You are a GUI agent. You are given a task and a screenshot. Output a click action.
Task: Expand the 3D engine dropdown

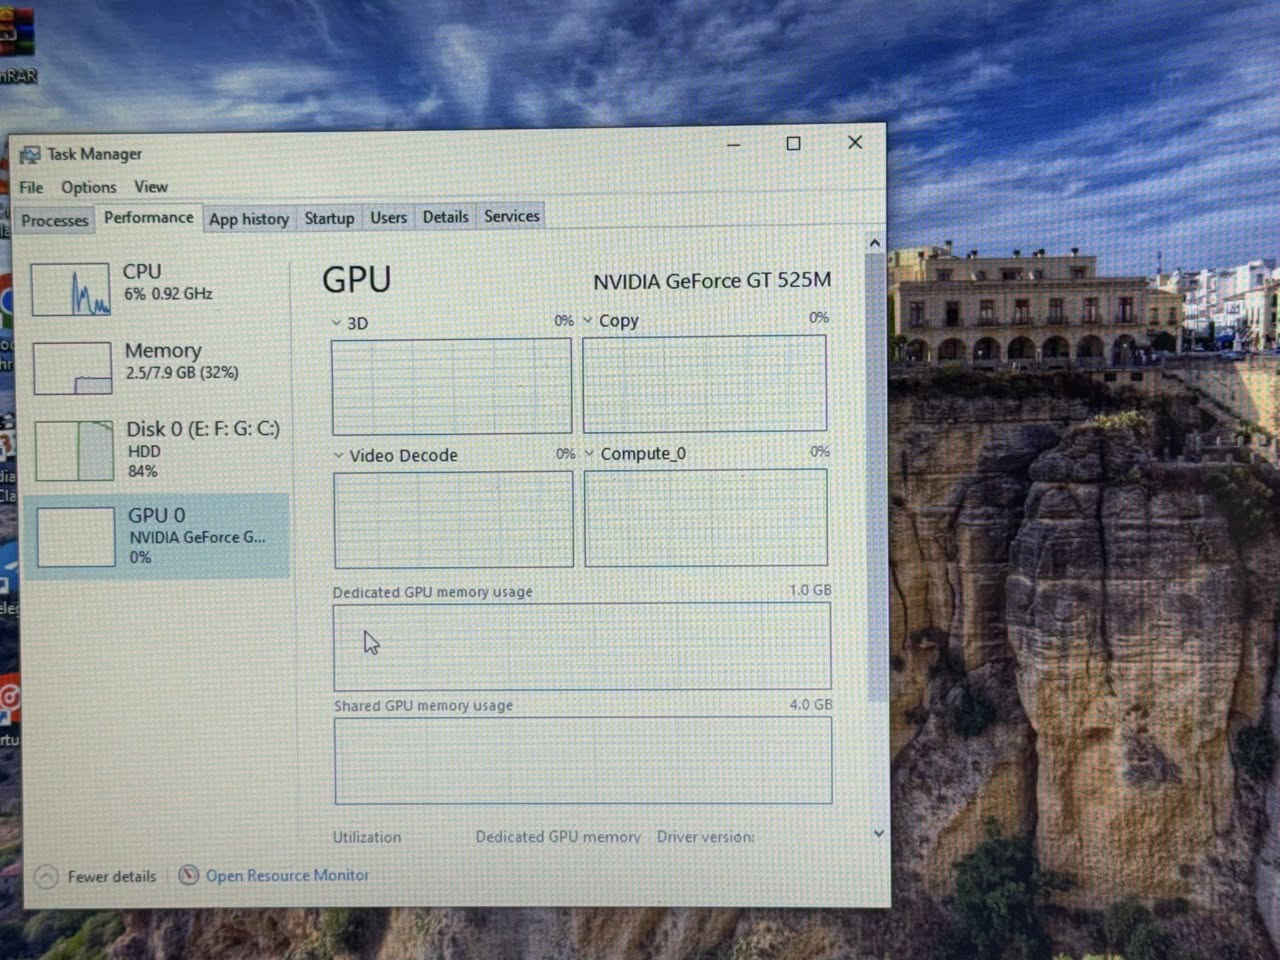(337, 323)
